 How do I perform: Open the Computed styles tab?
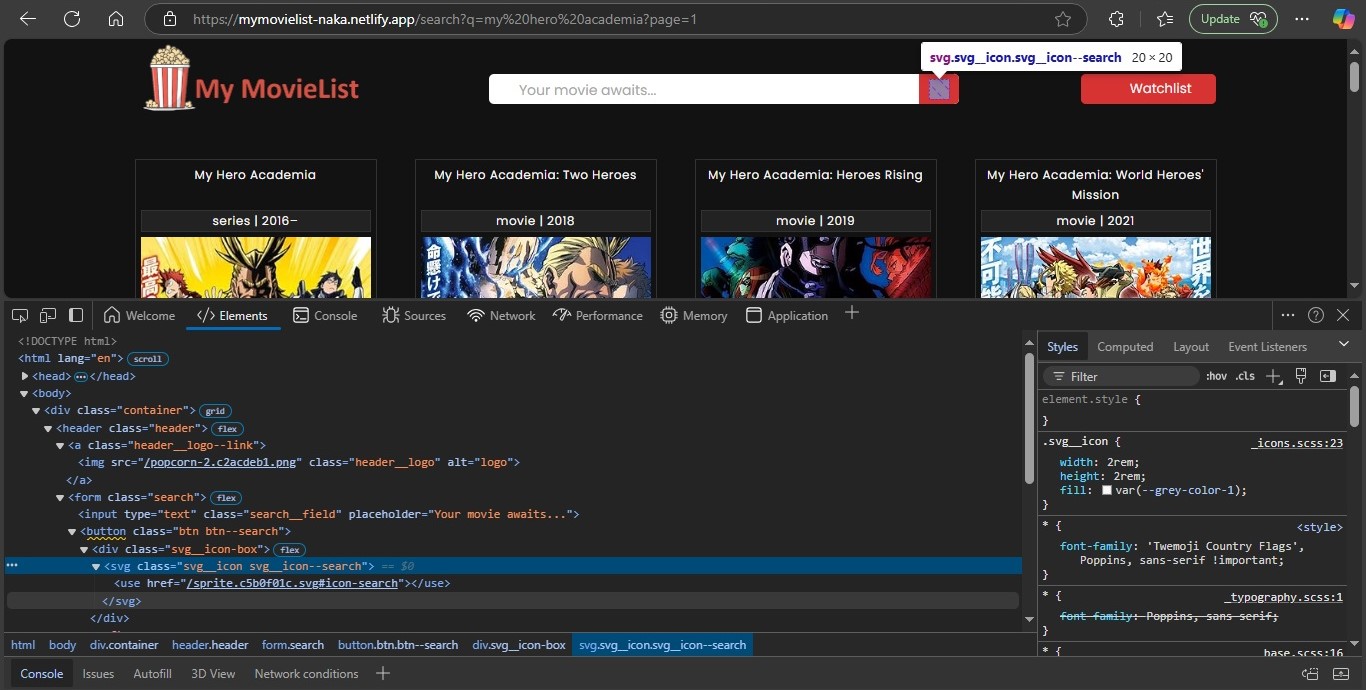click(x=1125, y=346)
